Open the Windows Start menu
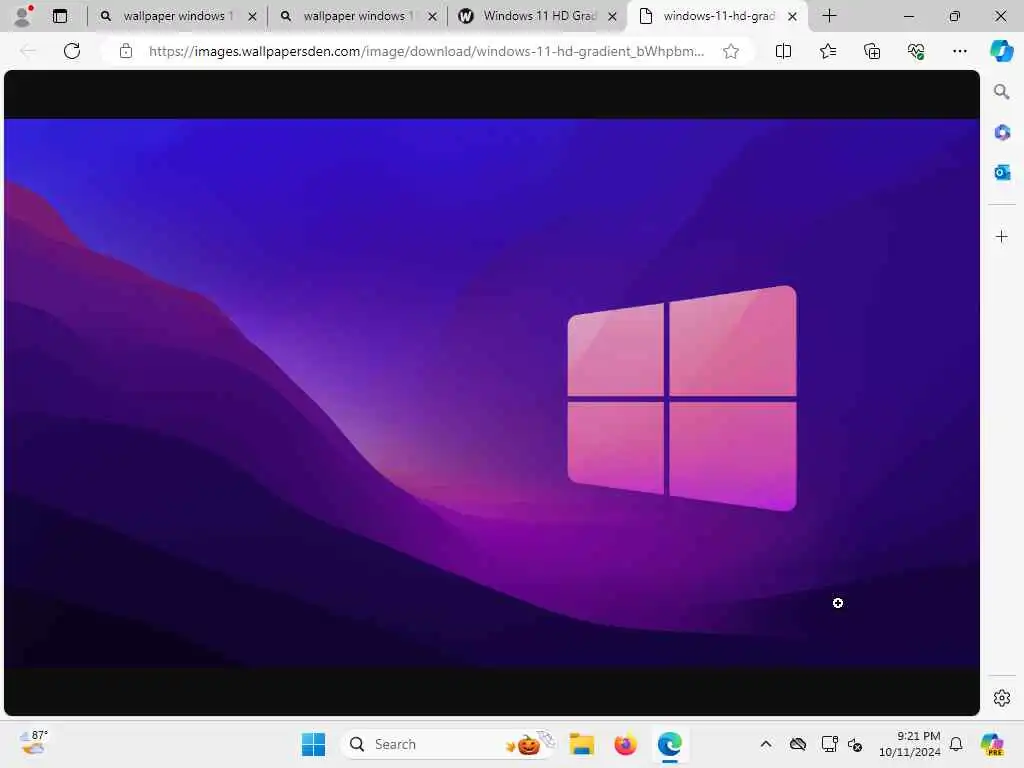 click(x=313, y=744)
